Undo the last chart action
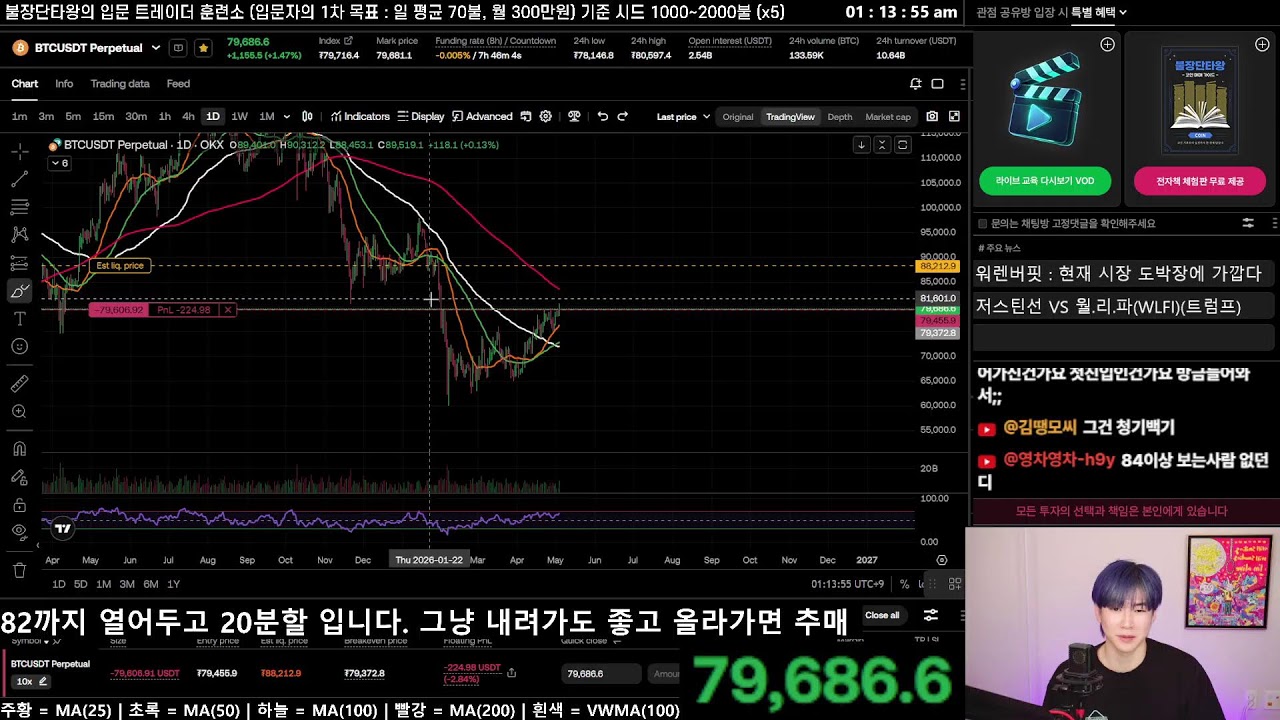 602,117
